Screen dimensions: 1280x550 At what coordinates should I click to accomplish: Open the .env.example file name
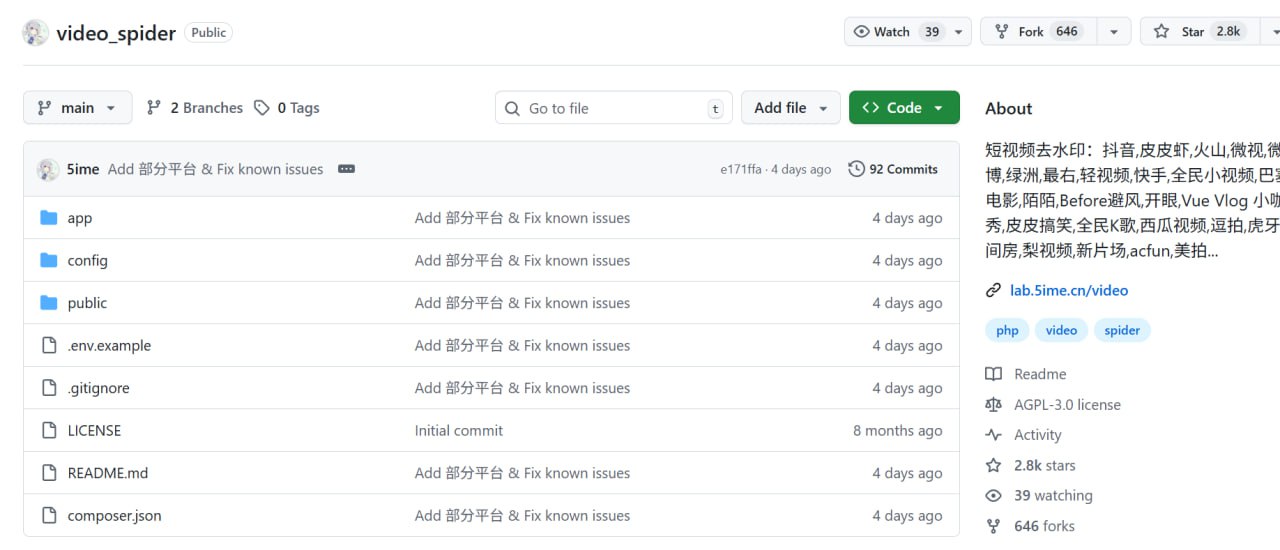[109, 345]
